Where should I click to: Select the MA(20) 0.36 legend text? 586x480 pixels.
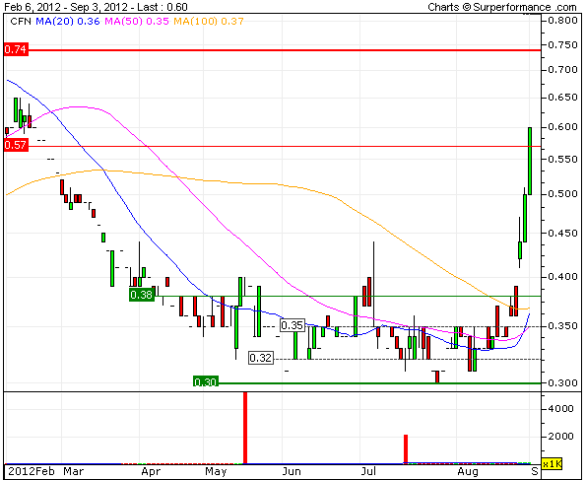(68, 21)
